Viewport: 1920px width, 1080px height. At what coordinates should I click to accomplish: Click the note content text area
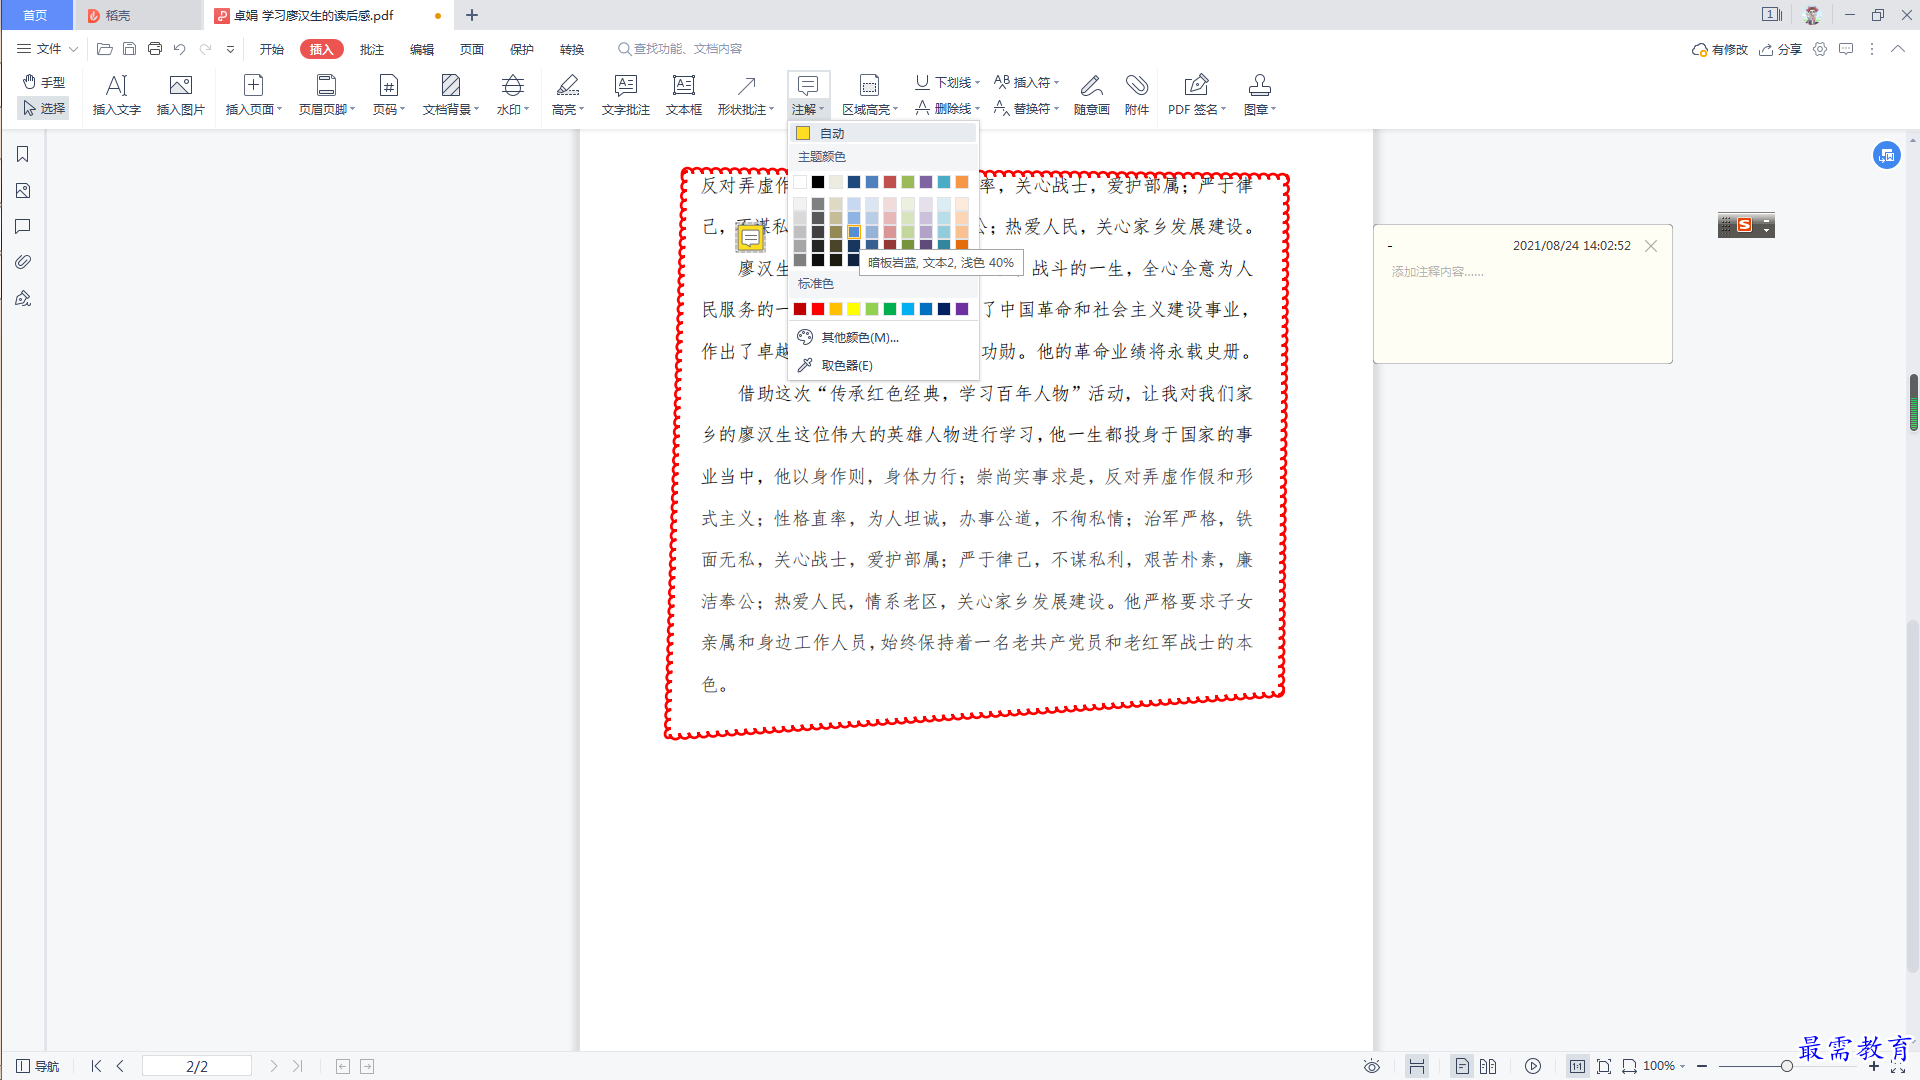pyautogui.click(x=1522, y=310)
